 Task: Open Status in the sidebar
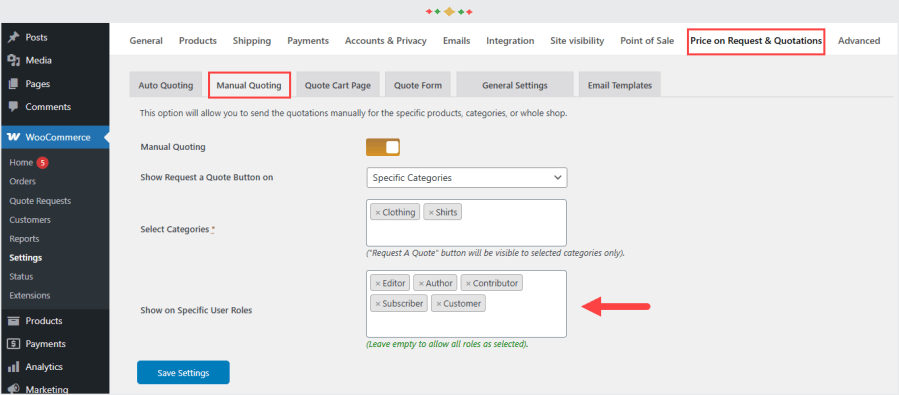point(21,276)
